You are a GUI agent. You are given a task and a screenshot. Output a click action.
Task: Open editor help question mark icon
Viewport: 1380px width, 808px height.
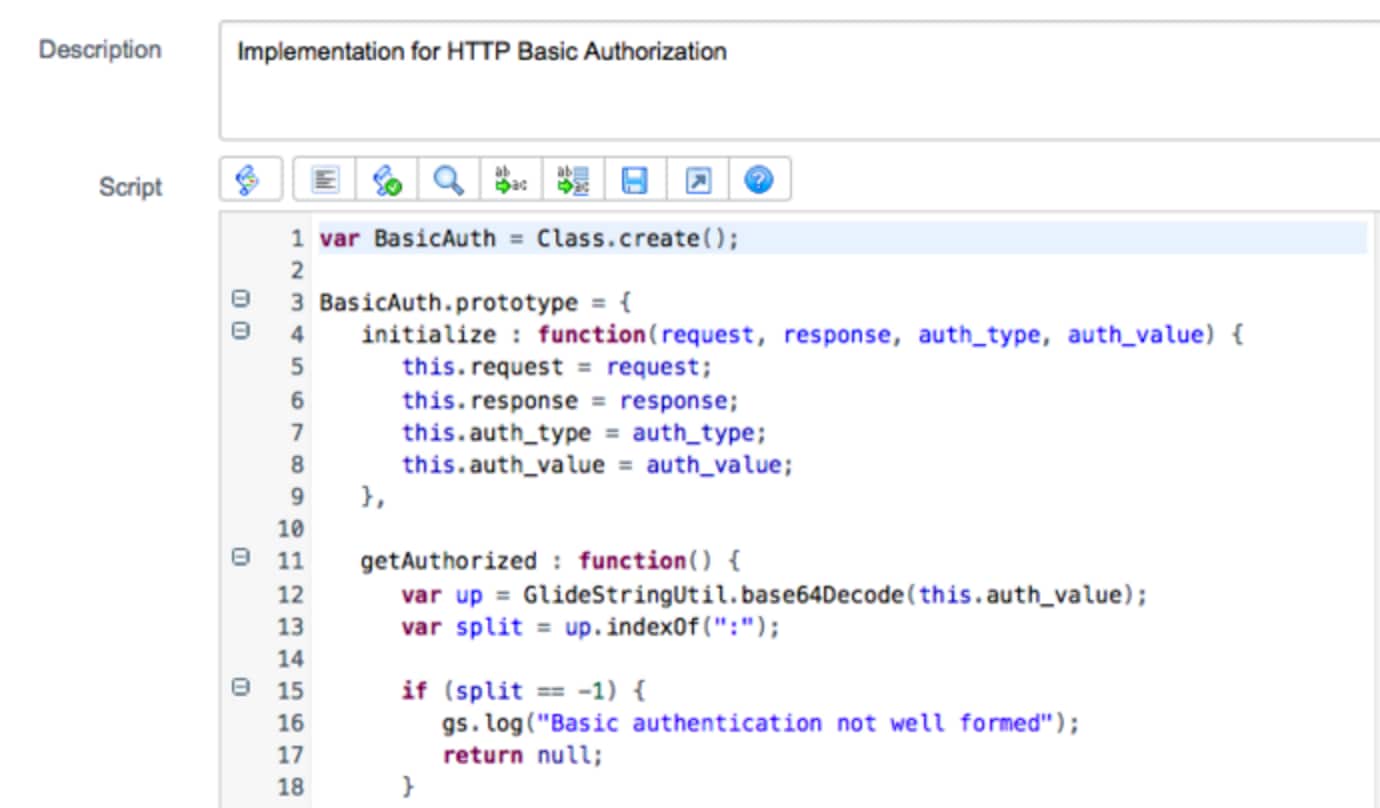click(759, 181)
